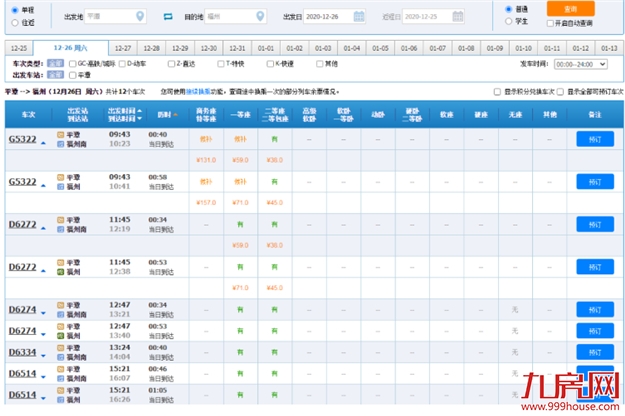This screenshot has height=416, width=625.
Task: Book the D6334 train
Action: pyautogui.click(x=595, y=352)
